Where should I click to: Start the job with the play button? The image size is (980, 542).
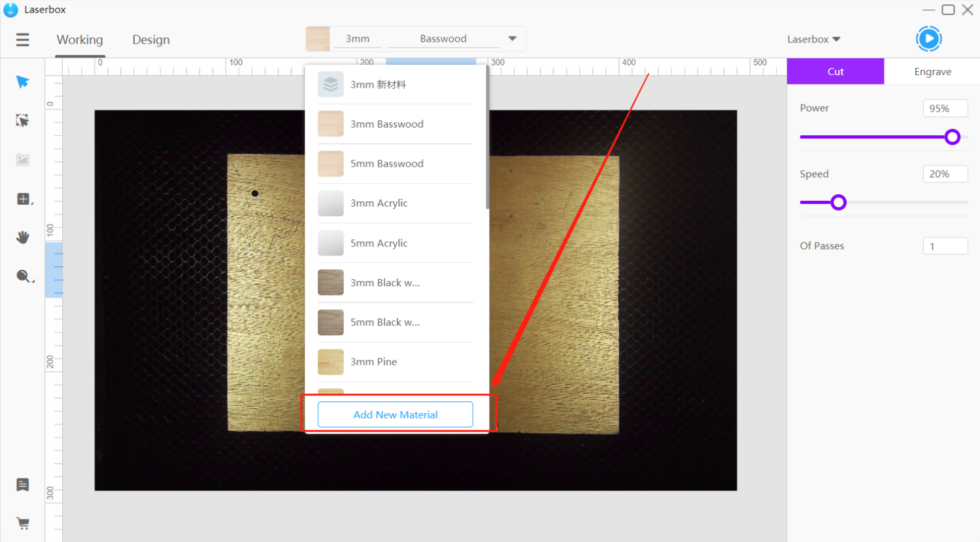coord(929,39)
